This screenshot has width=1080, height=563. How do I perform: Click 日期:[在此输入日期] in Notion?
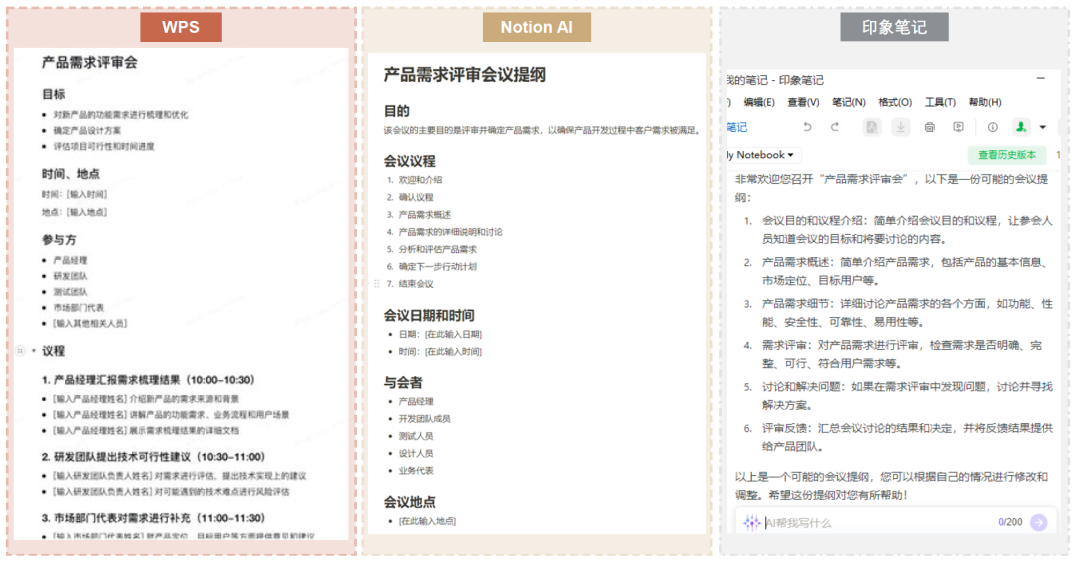coord(440,334)
